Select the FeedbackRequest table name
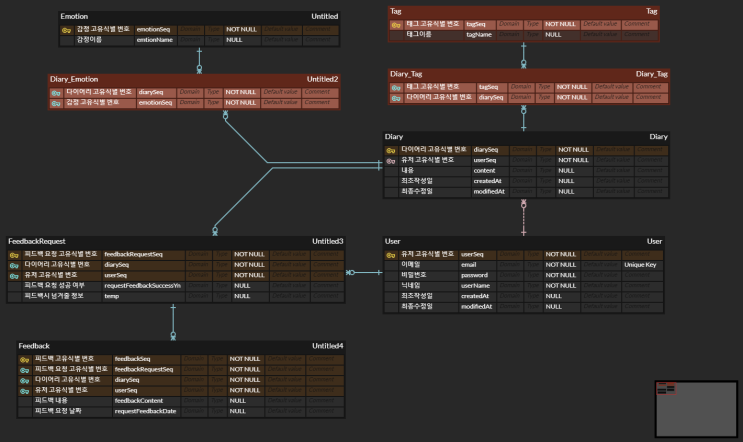Screen dimensions: 743x442 point(36,241)
